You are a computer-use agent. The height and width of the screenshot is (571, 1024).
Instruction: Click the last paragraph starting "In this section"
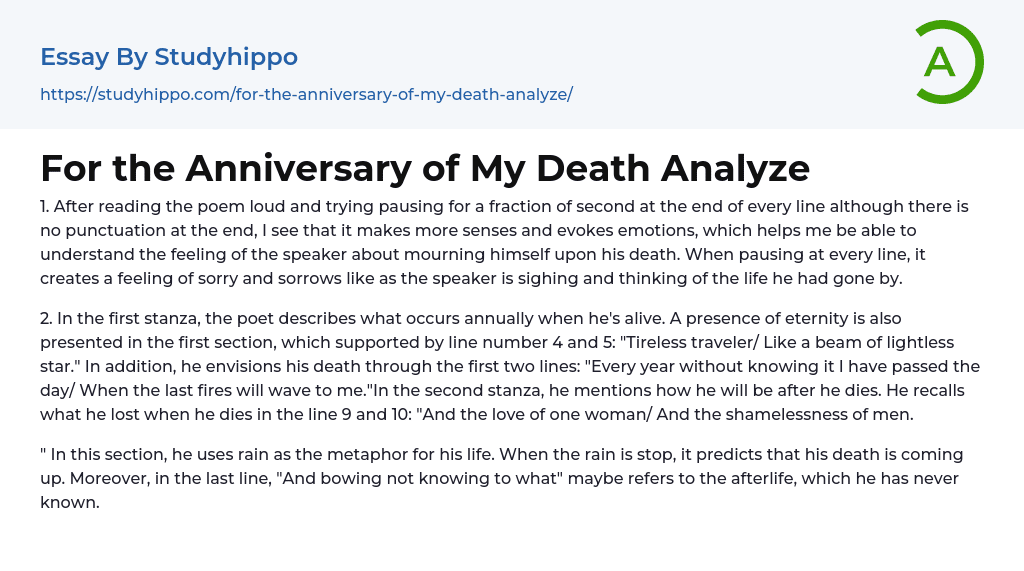pyautogui.click(x=500, y=478)
